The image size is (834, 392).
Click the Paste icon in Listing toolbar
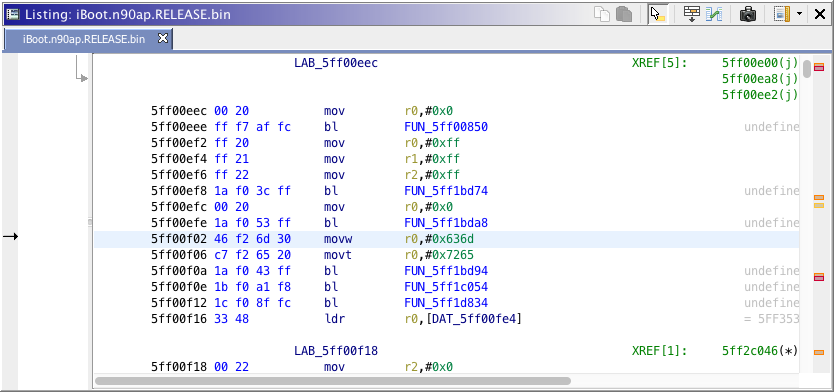(623, 14)
